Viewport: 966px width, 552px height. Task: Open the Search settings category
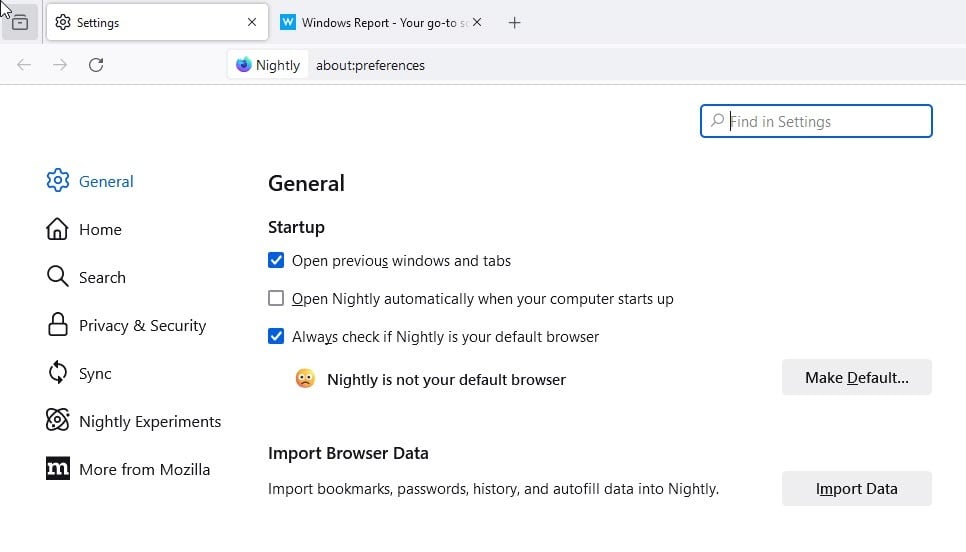[86, 277]
